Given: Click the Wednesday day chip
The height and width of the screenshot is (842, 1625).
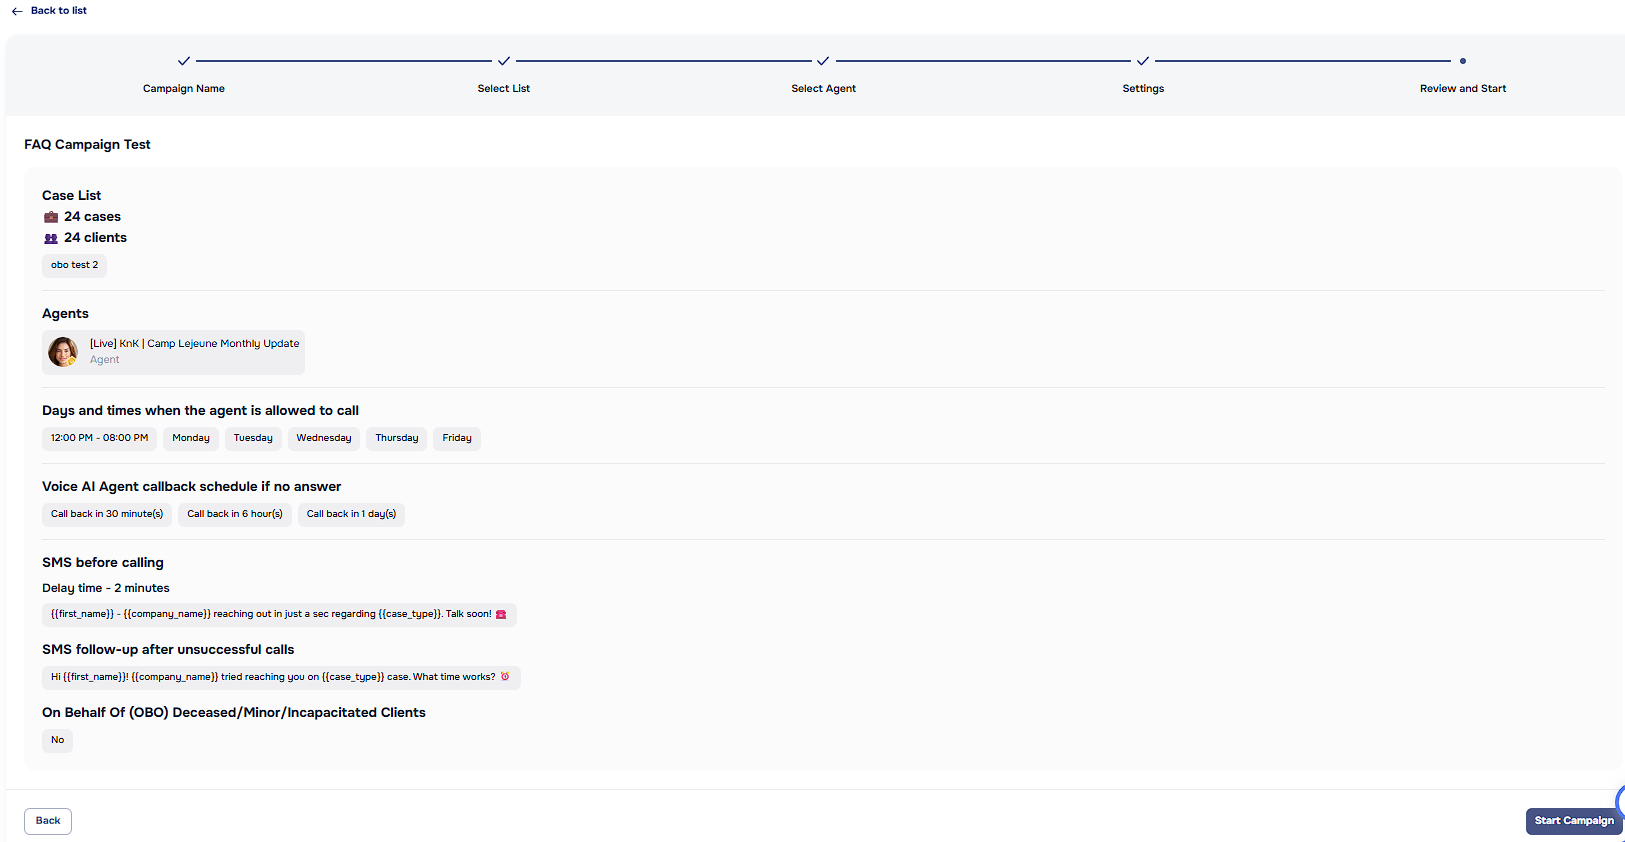Looking at the screenshot, I should tap(324, 438).
